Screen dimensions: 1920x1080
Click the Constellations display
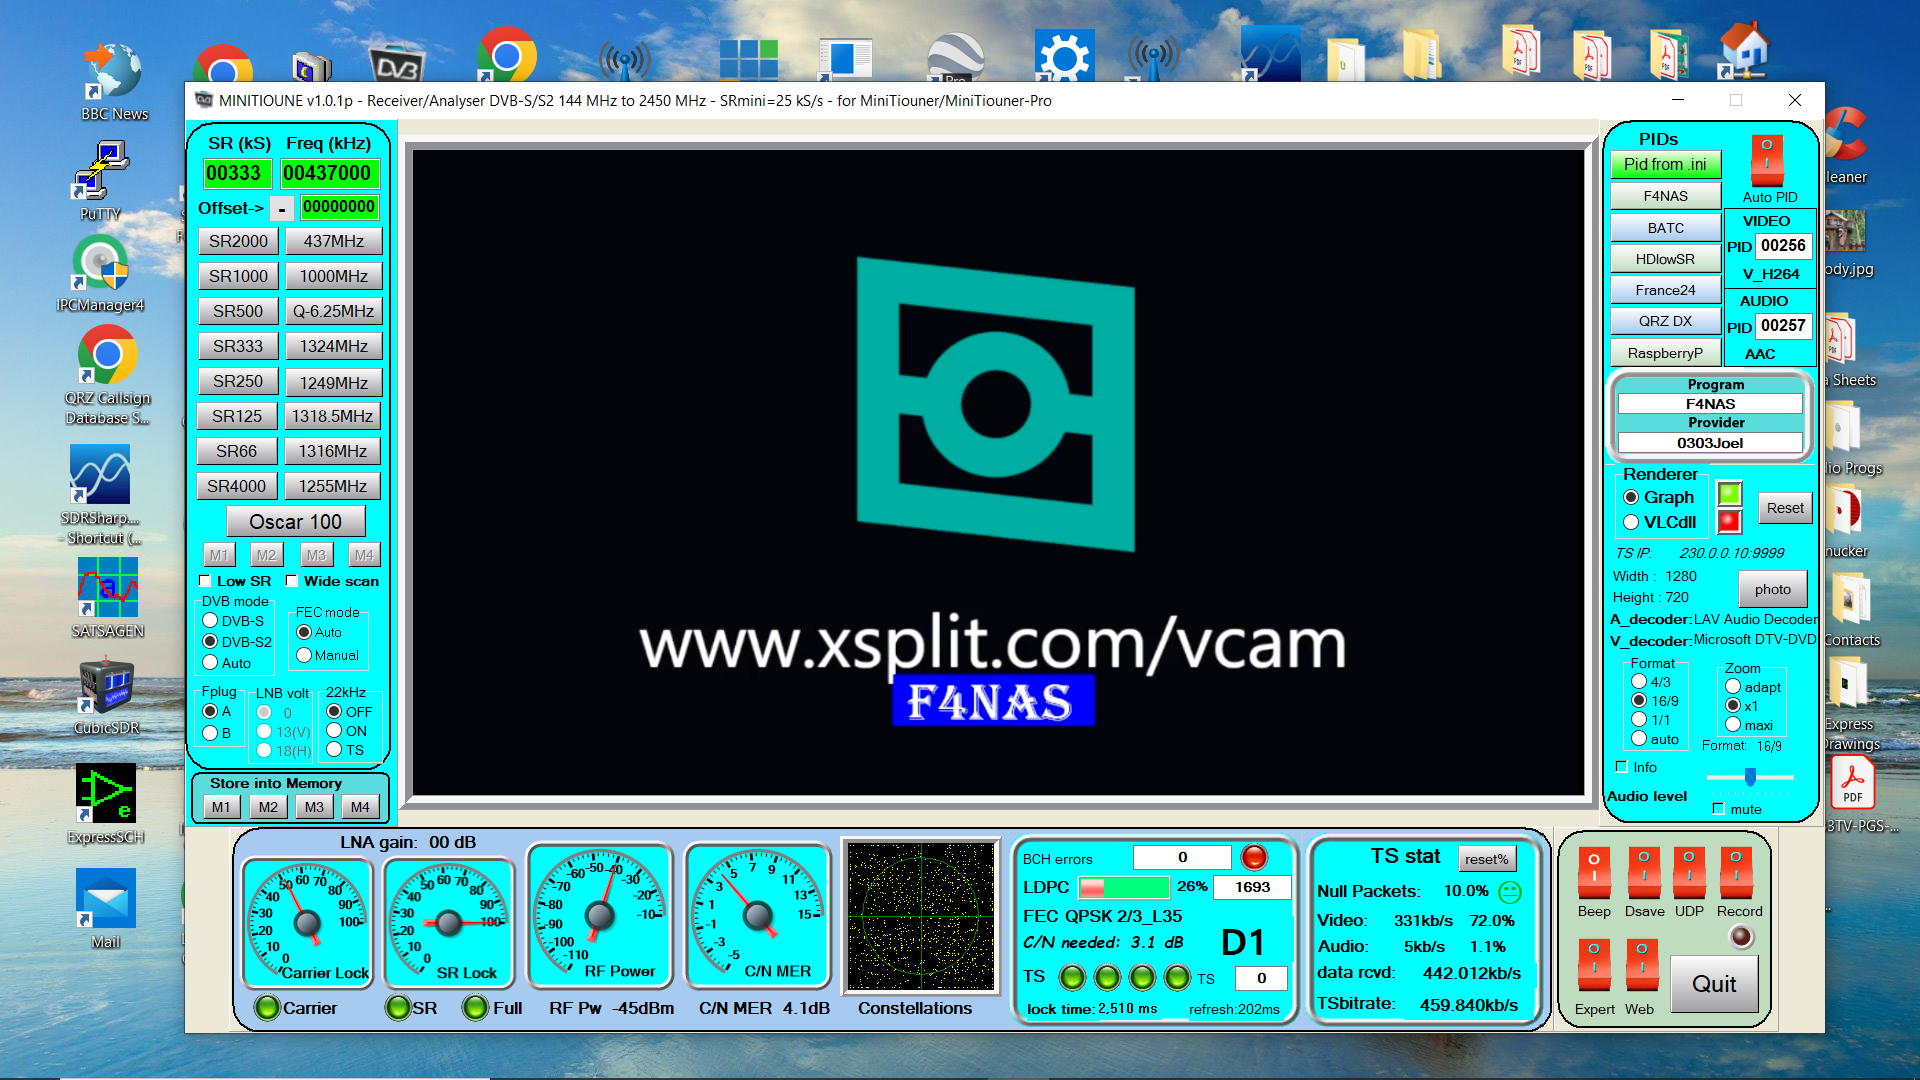921,917
